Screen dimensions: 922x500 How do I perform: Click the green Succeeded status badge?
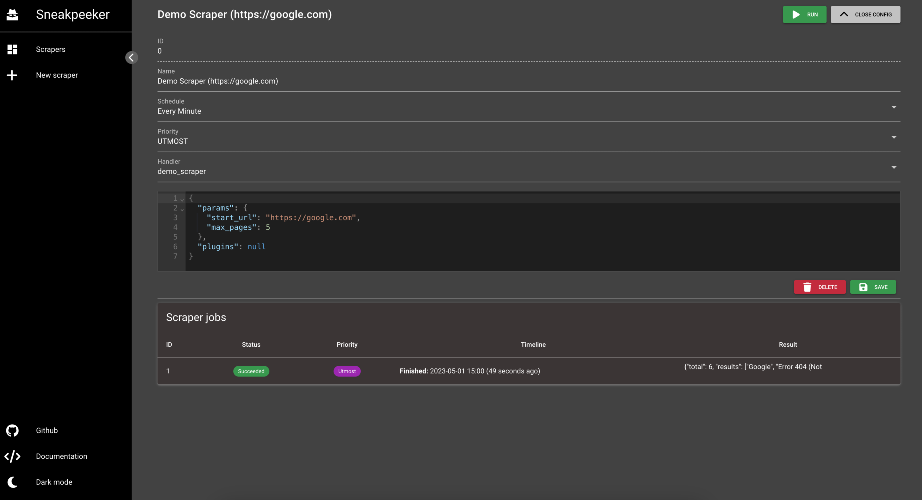[x=251, y=371]
